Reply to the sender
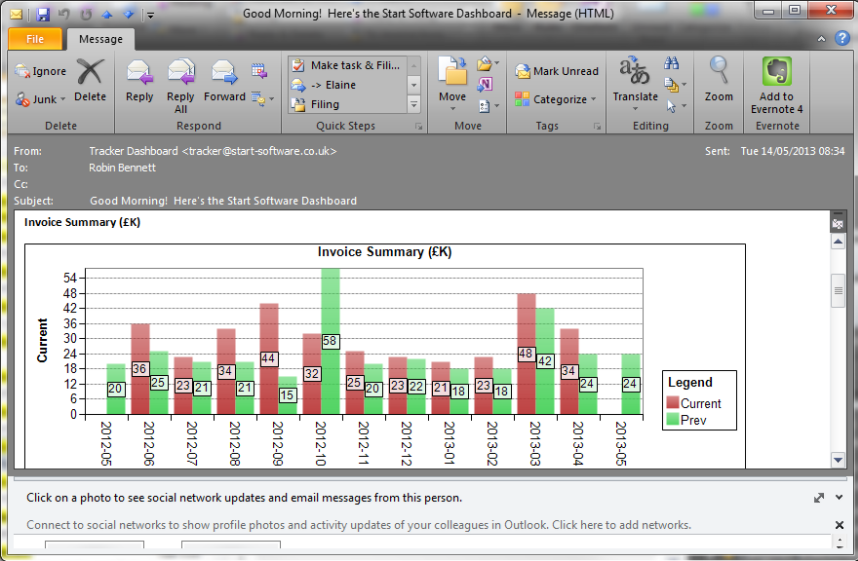The width and height of the screenshot is (858, 561). [140, 80]
